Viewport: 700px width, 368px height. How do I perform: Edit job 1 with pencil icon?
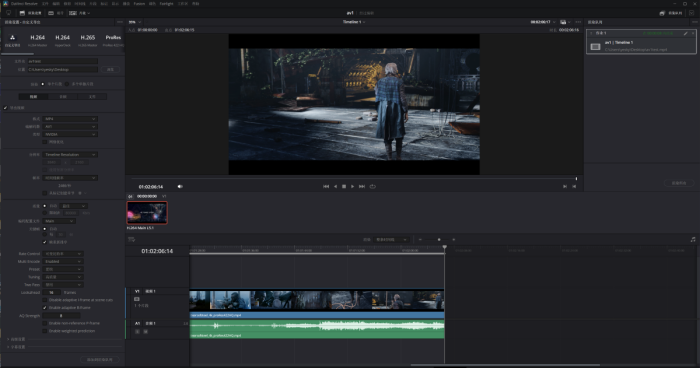[686, 33]
